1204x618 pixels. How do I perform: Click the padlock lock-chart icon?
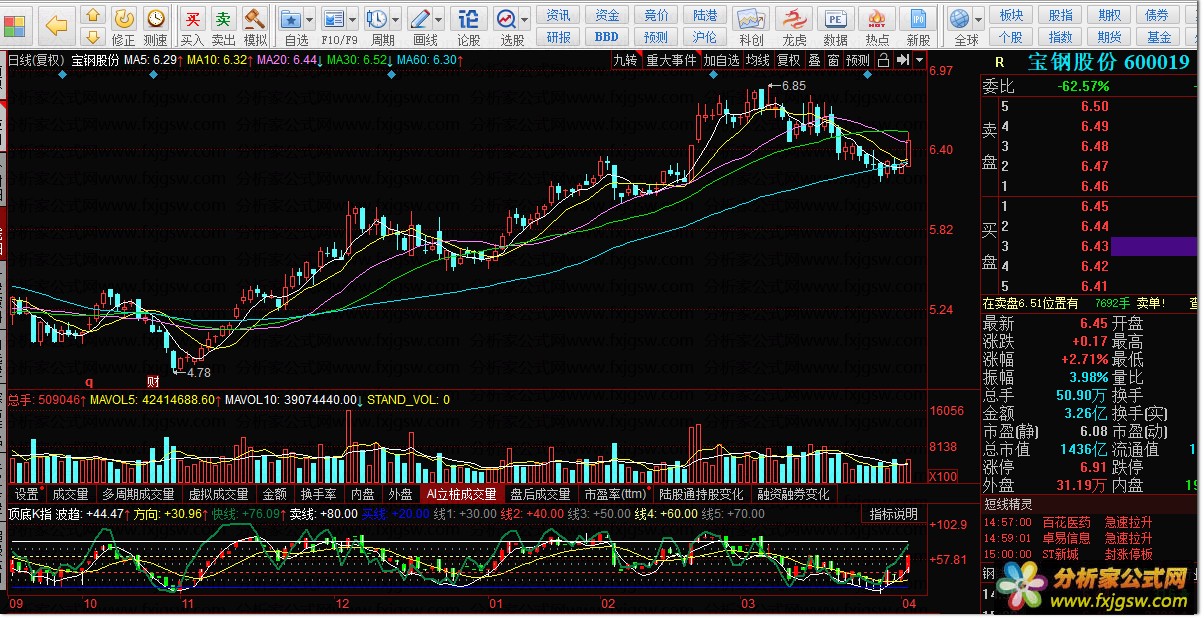882,60
